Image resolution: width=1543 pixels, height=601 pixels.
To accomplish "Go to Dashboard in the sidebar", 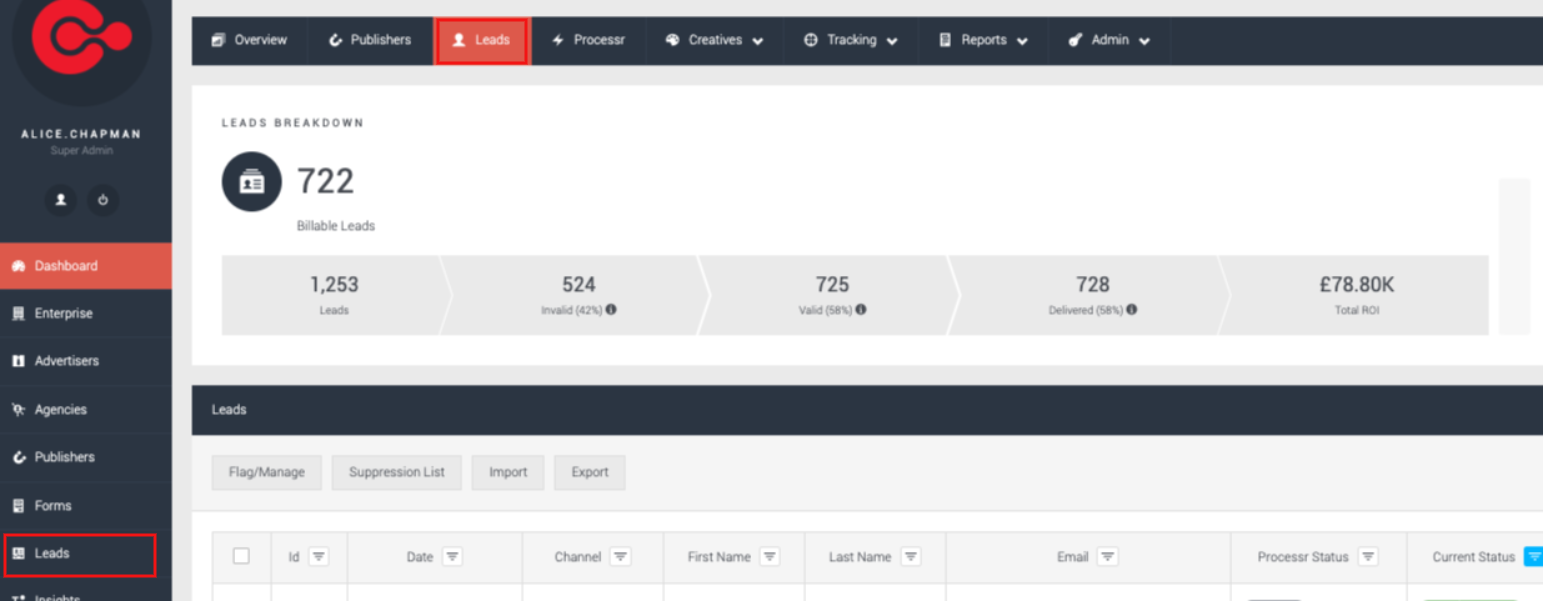I will [x=86, y=266].
